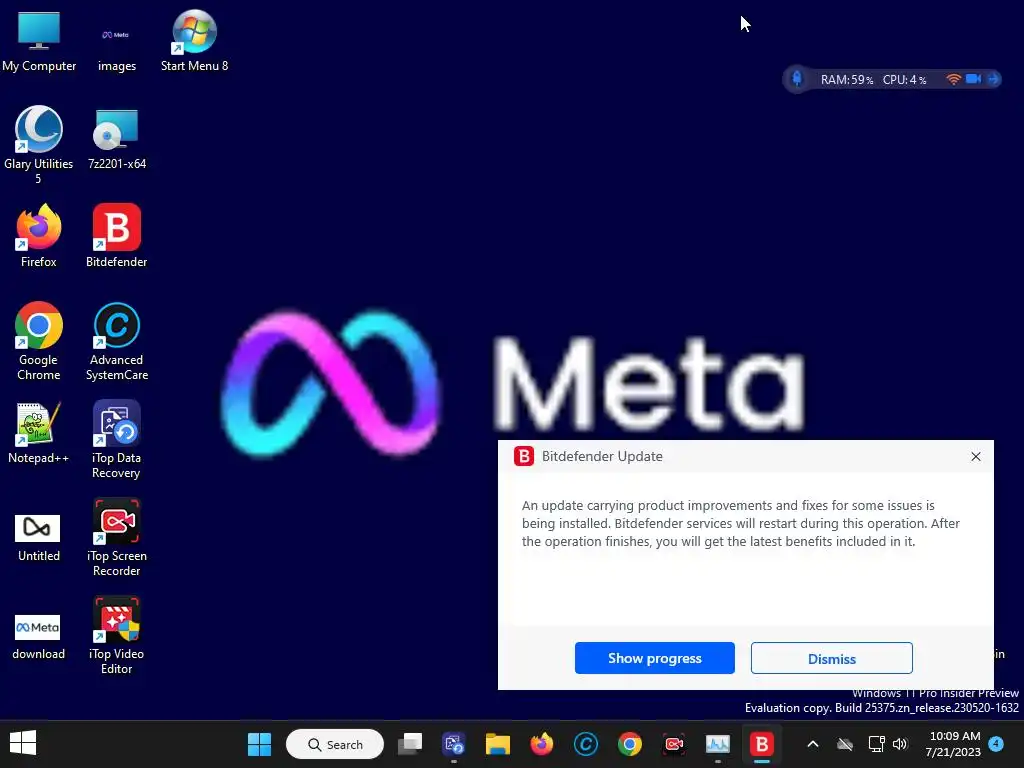The image size is (1024, 768).
Task: Close the Bitdefender Update popup
Action: [x=976, y=456]
